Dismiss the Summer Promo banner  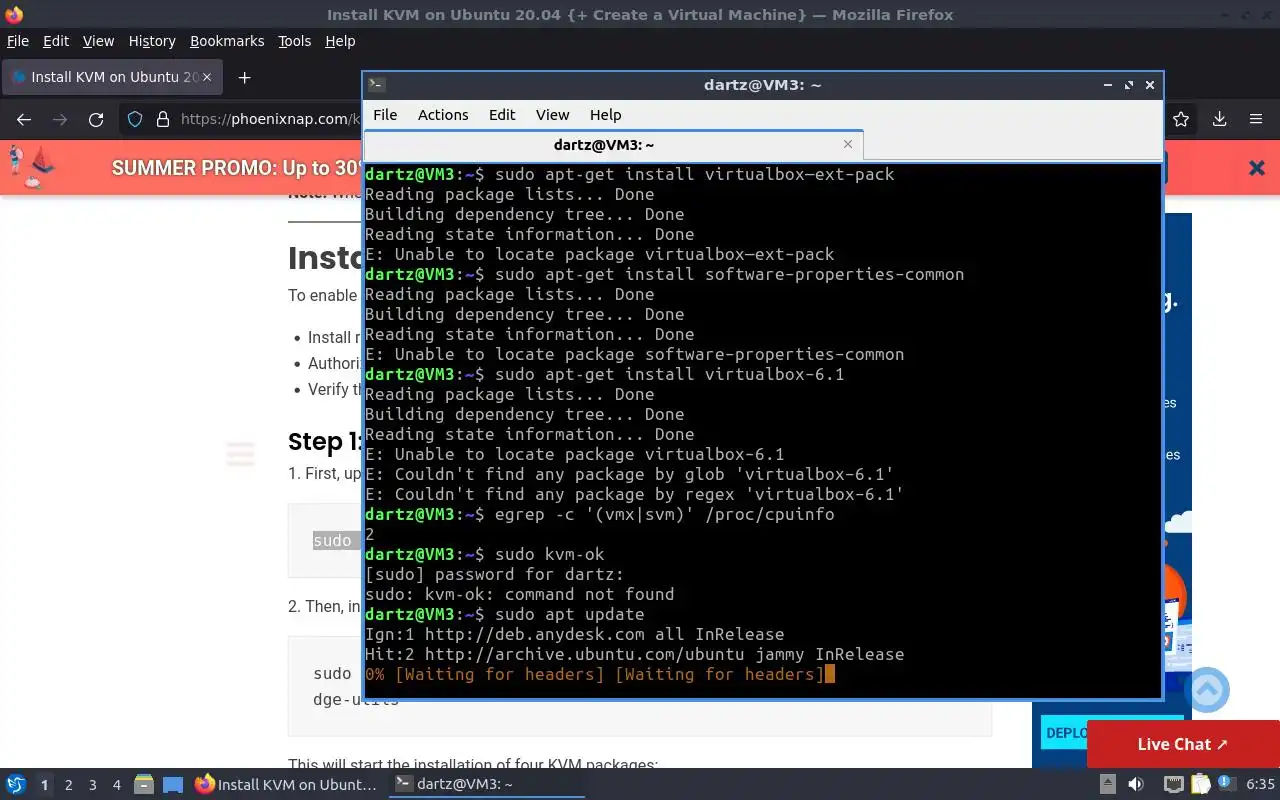pos(1257,168)
